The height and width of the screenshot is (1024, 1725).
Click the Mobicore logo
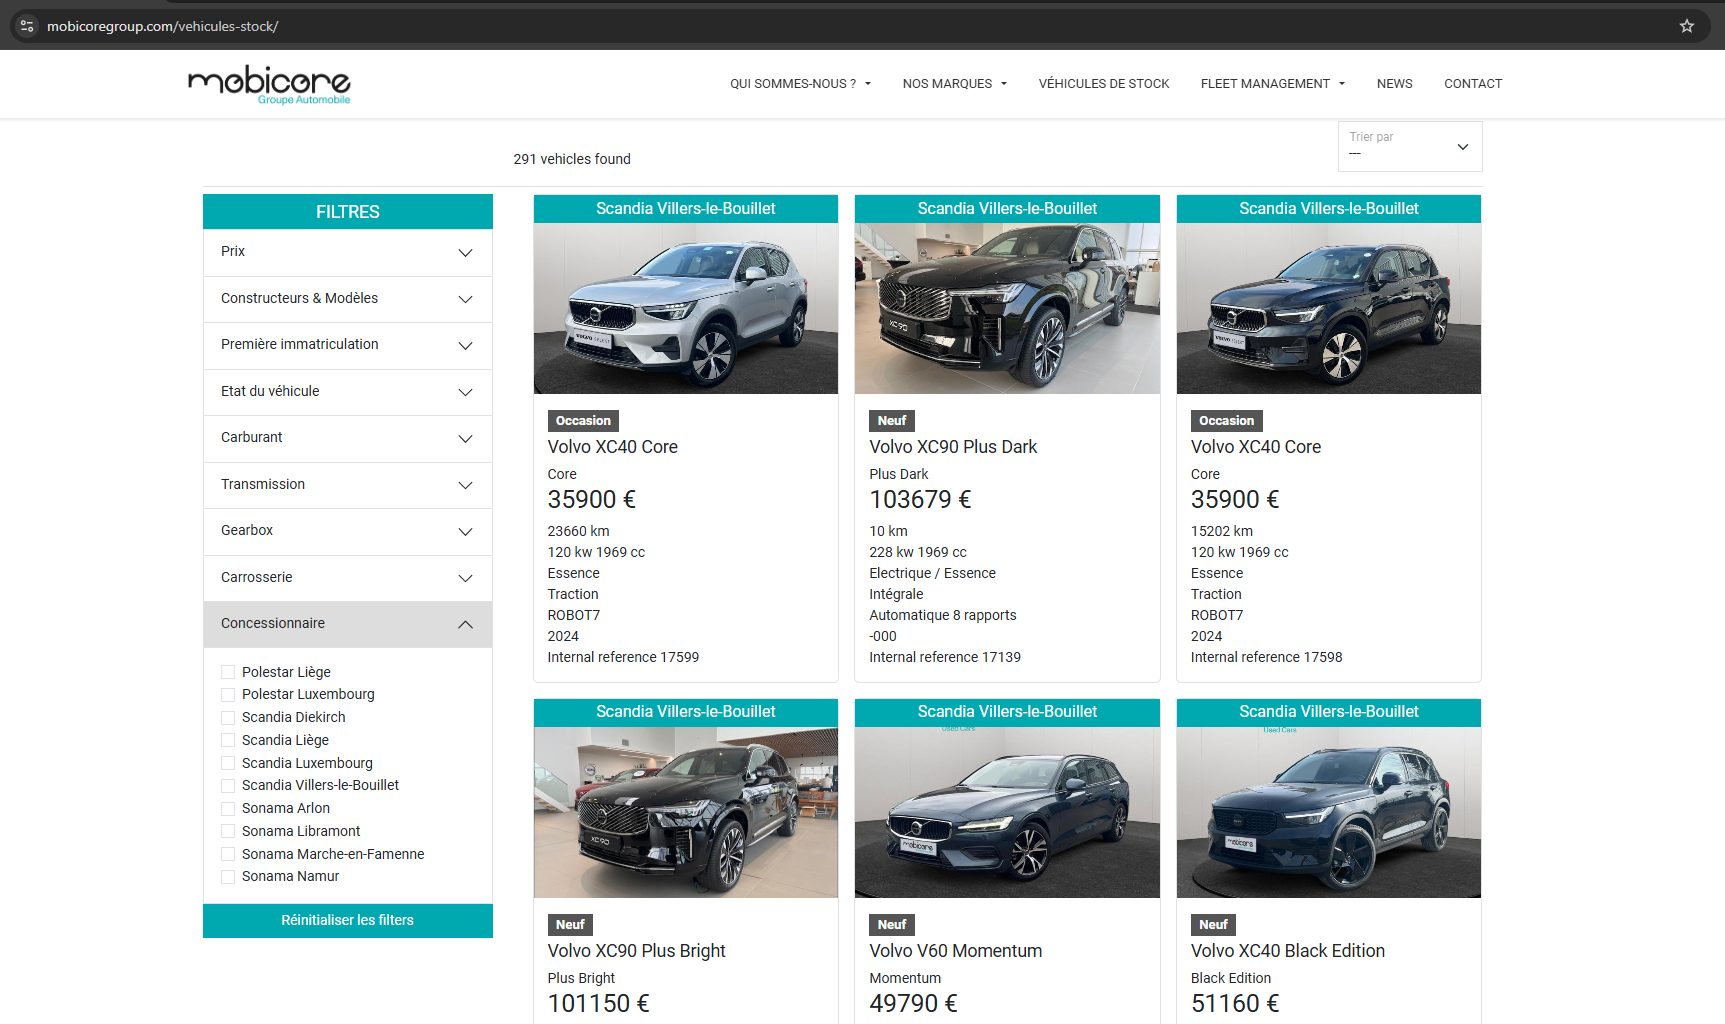point(269,84)
